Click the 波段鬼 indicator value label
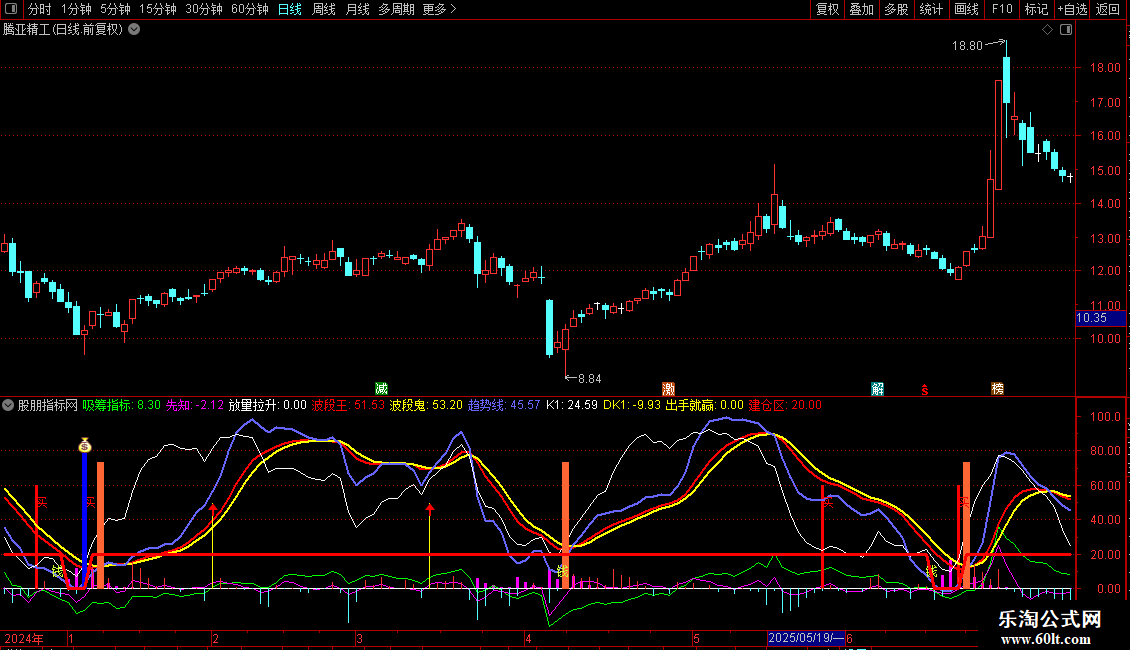This screenshot has height=650, width=1130. (426, 405)
